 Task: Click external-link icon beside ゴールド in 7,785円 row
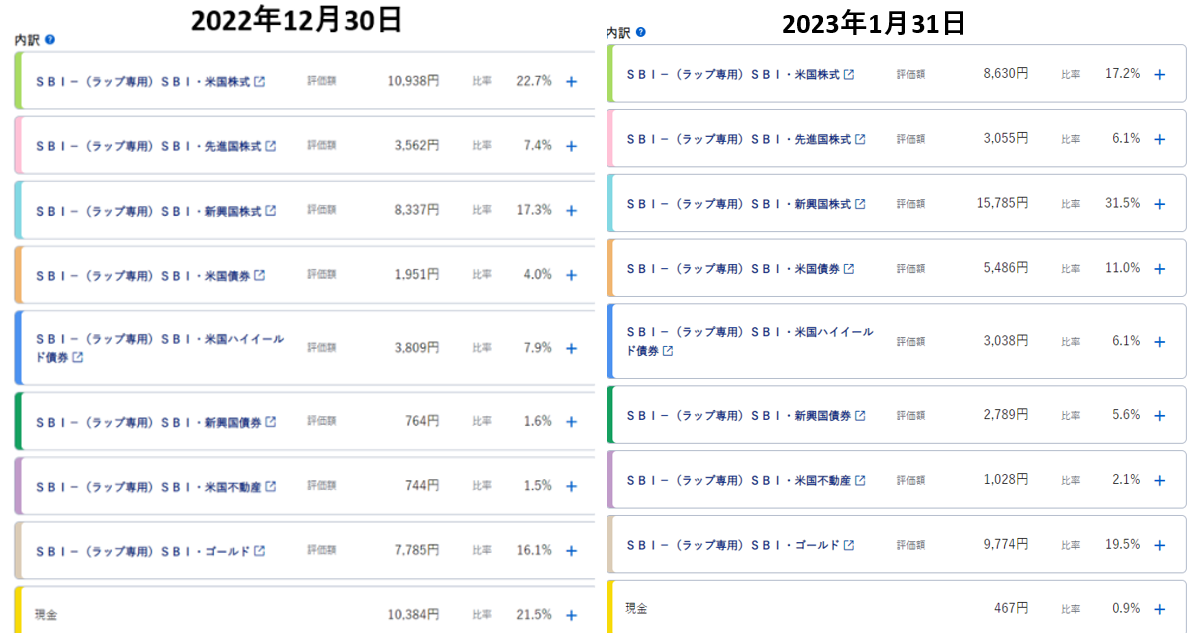click(260, 551)
